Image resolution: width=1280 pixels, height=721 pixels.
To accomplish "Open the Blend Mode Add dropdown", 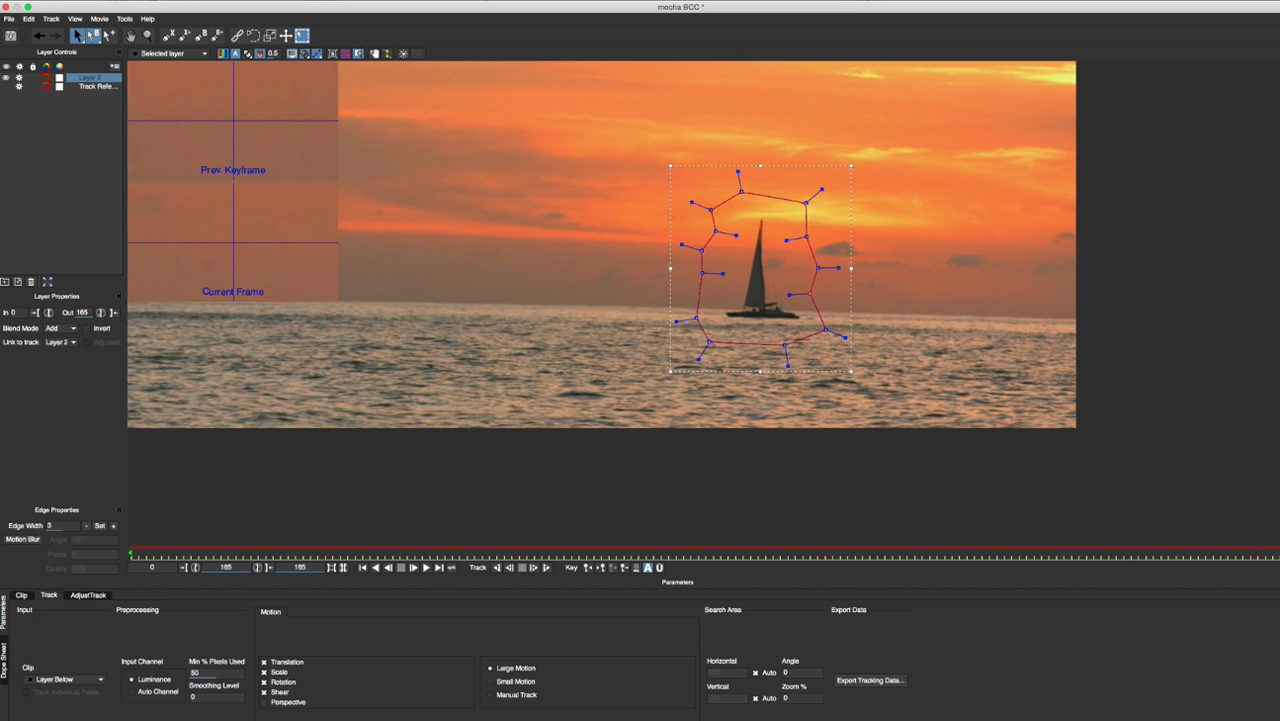I will coord(60,328).
